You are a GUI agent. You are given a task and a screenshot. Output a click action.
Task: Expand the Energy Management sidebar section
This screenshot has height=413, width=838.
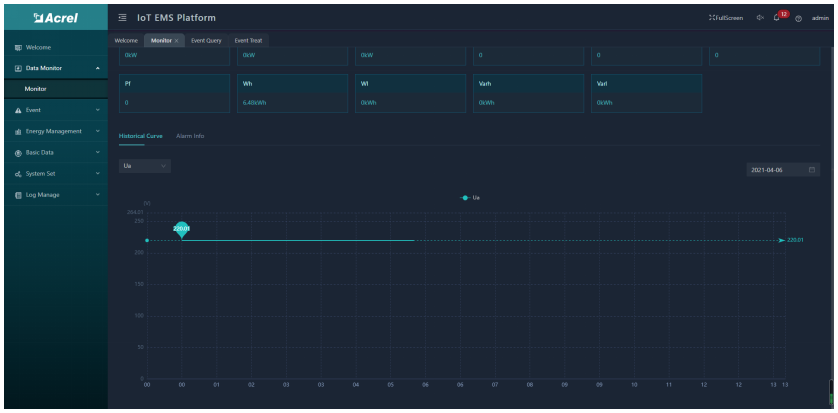(55, 129)
